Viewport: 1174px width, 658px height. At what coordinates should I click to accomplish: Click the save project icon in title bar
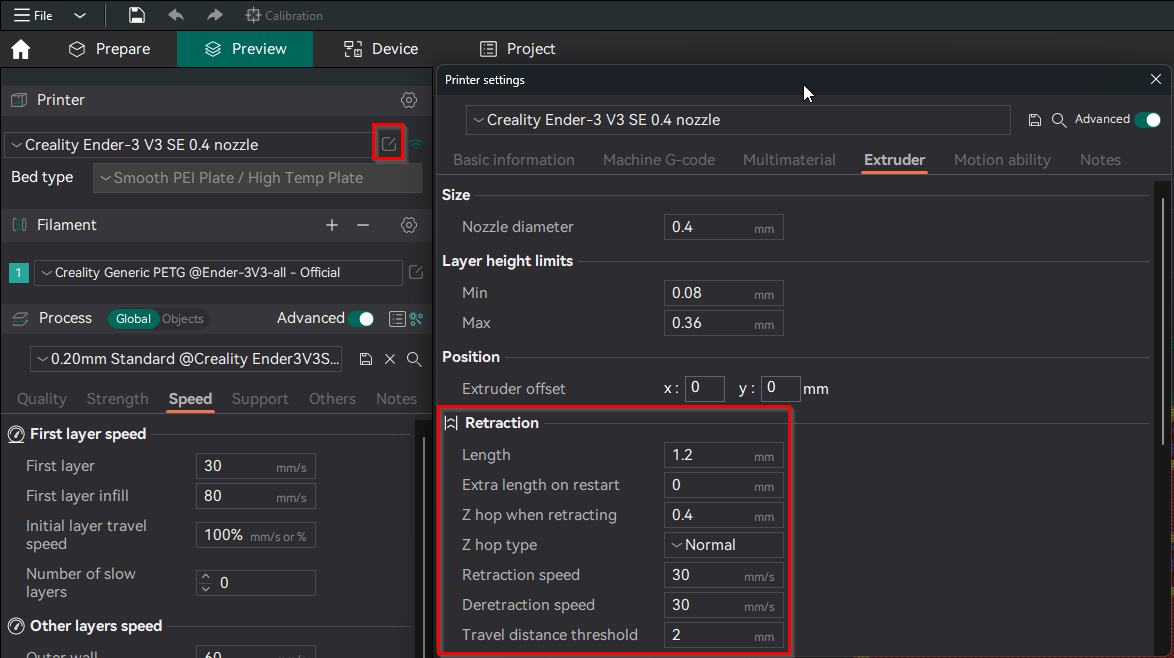[137, 15]
